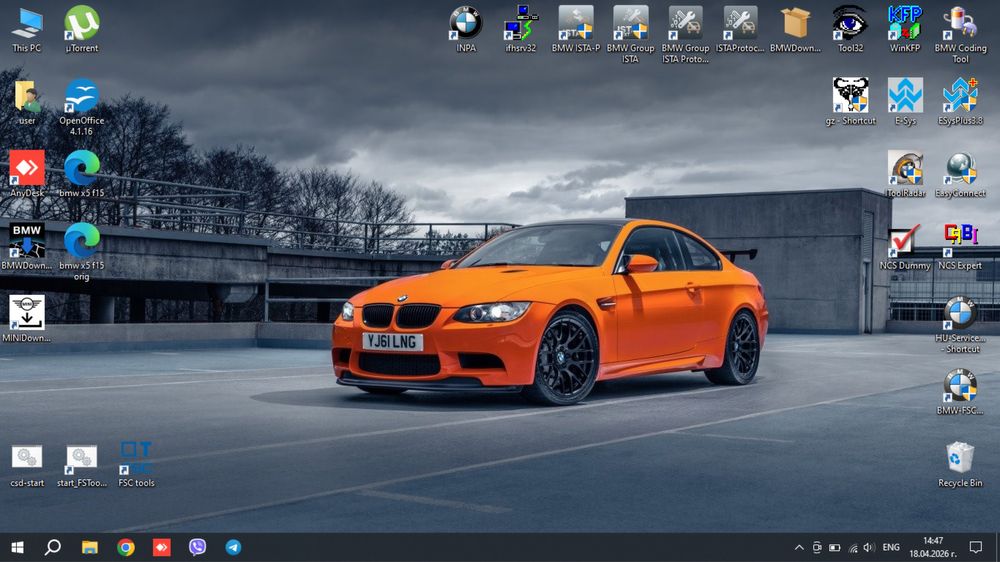This screenshot has height=562, width=1000.
Task: Open the HU-Service... Shortcut icon
Action: point(960,325)
